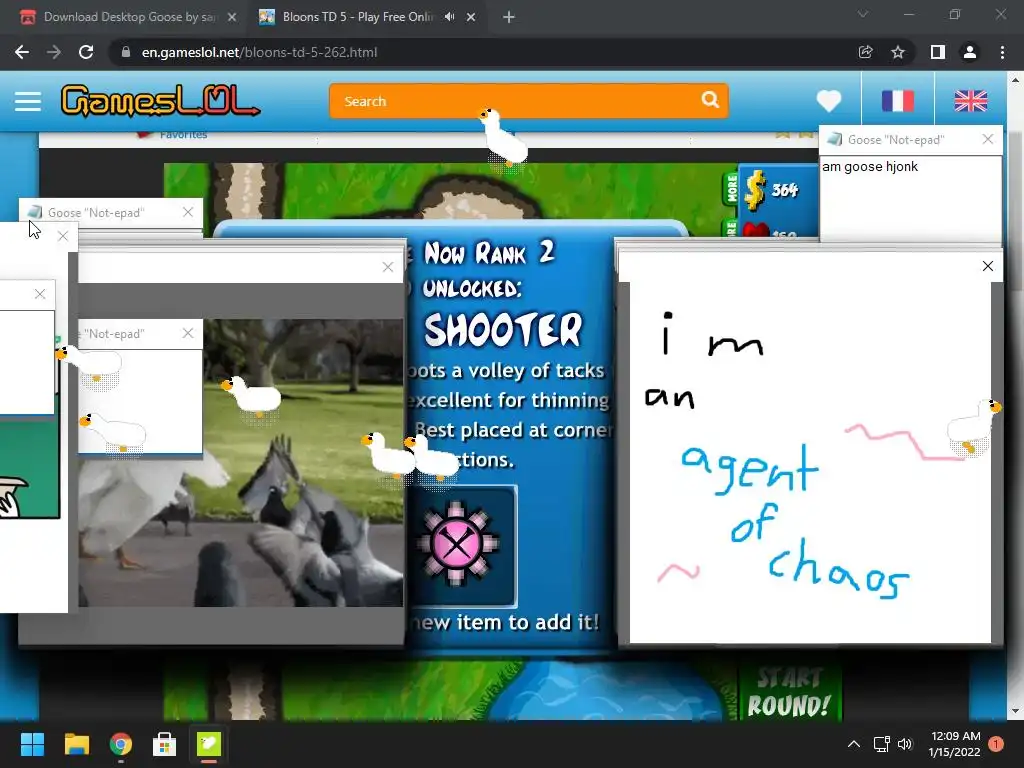Open the Chrome profile icon
Screen dimensions: 1024x768
(x=970, y=52)
